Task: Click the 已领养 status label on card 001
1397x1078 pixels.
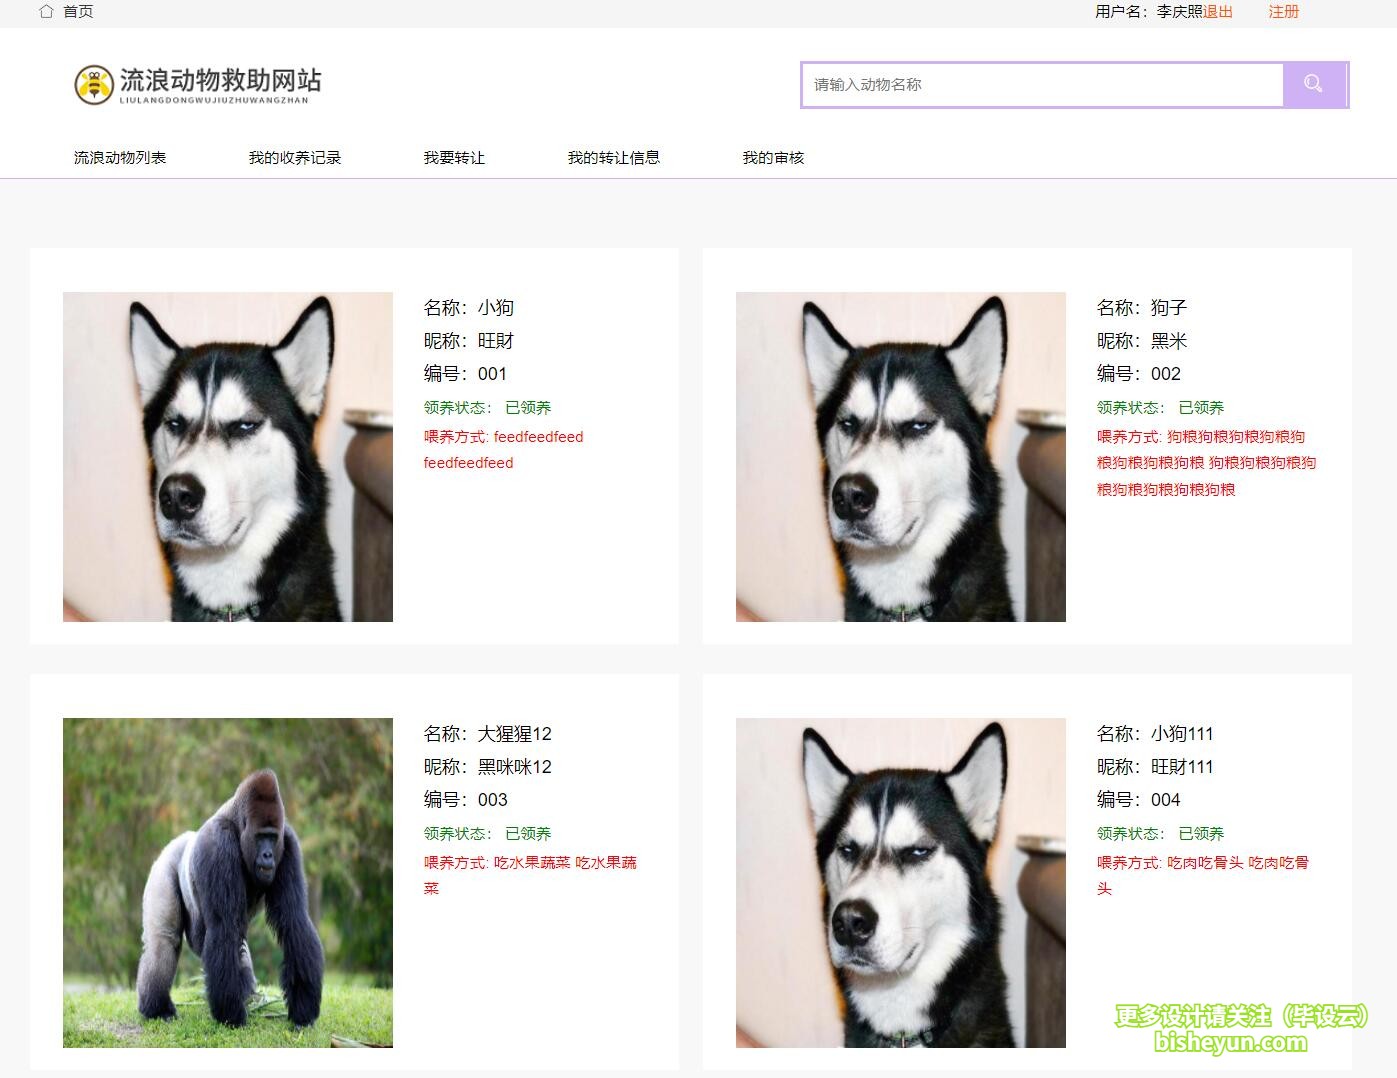Action: click(x=527, y=407)
